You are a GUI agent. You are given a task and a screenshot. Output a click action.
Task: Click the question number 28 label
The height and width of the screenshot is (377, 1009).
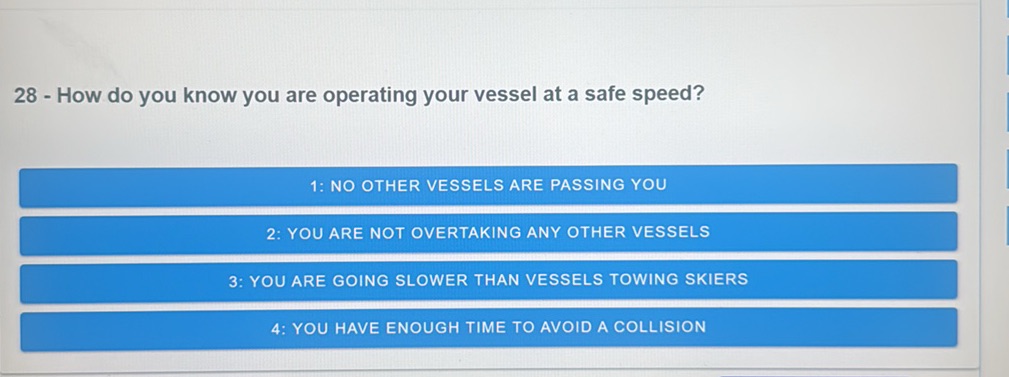tap(26, 96)
